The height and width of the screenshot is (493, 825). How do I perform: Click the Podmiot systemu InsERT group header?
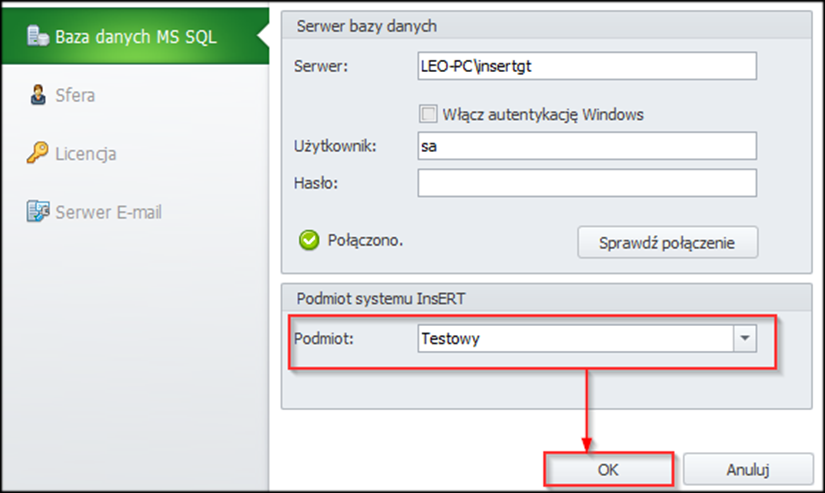(x=547, y=298)
